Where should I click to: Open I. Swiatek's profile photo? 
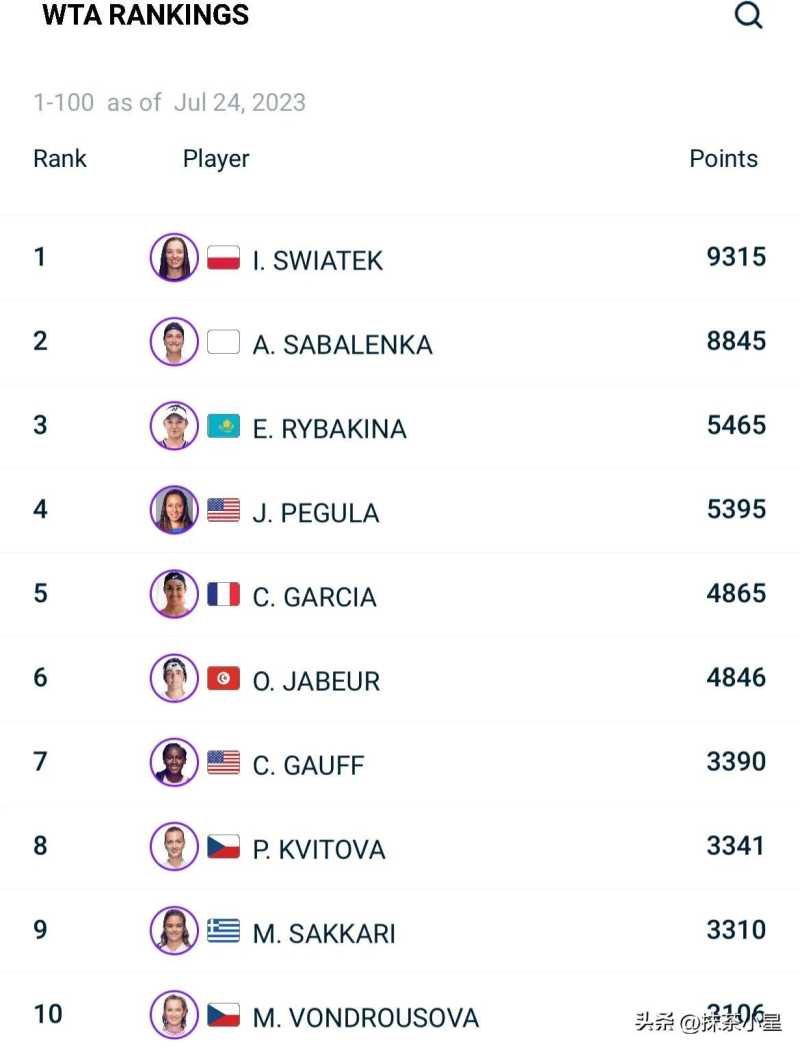pos(174,258)
